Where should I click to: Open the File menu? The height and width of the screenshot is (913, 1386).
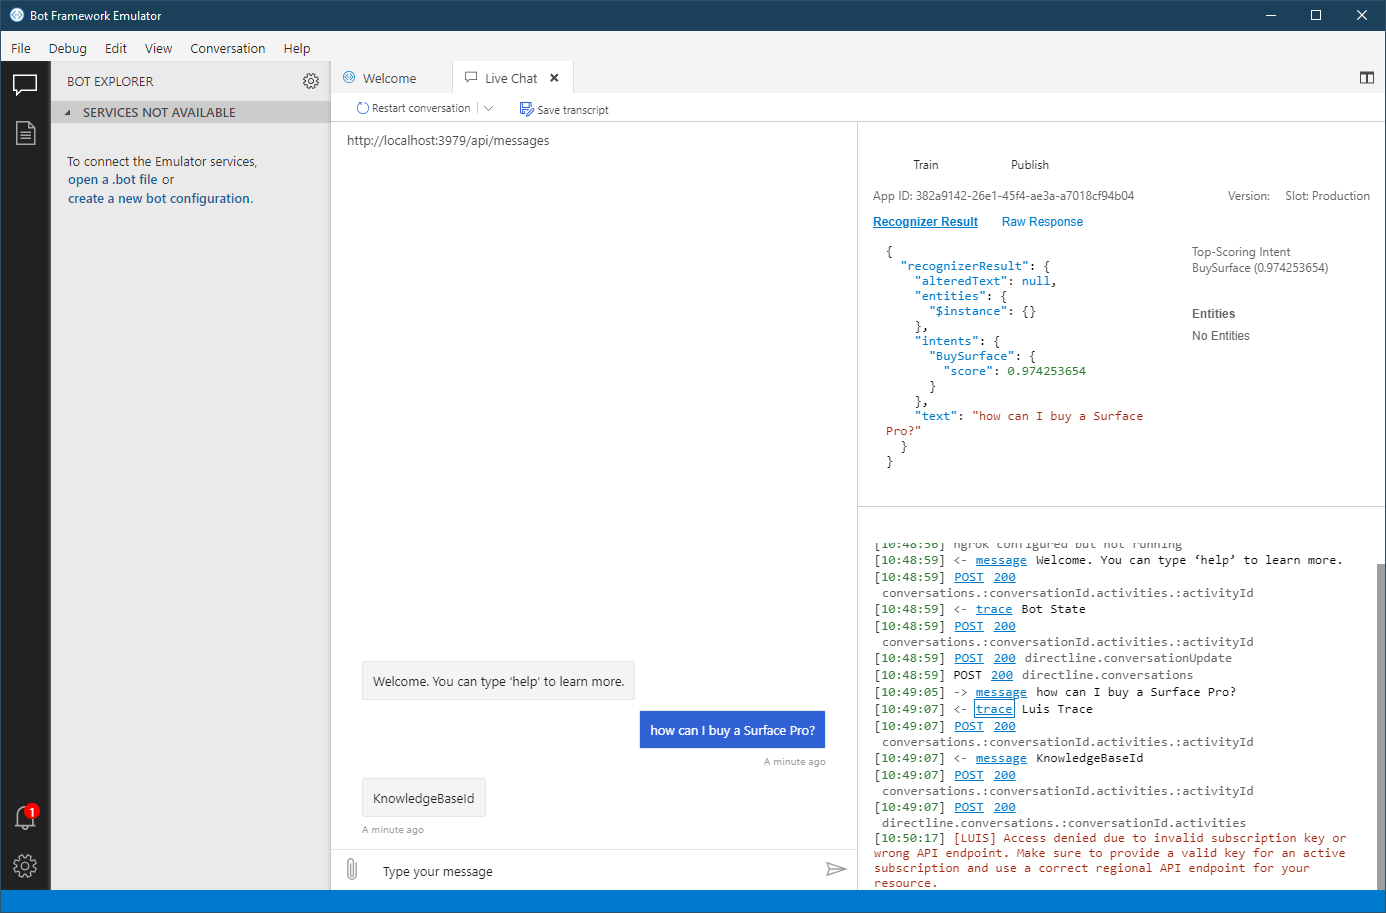[21, 48]
